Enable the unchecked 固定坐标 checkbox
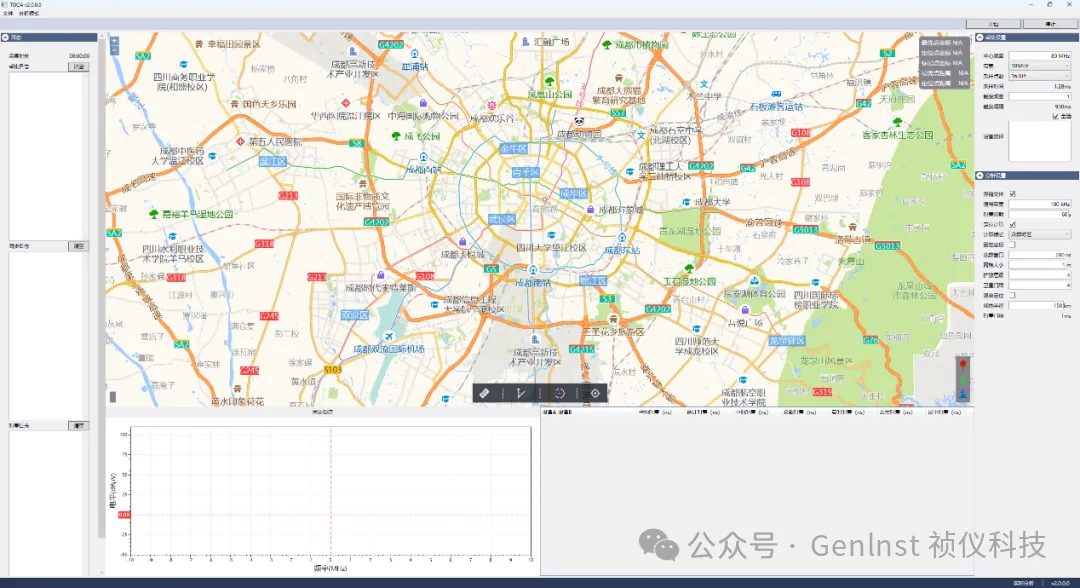 tap(1013, 244)
